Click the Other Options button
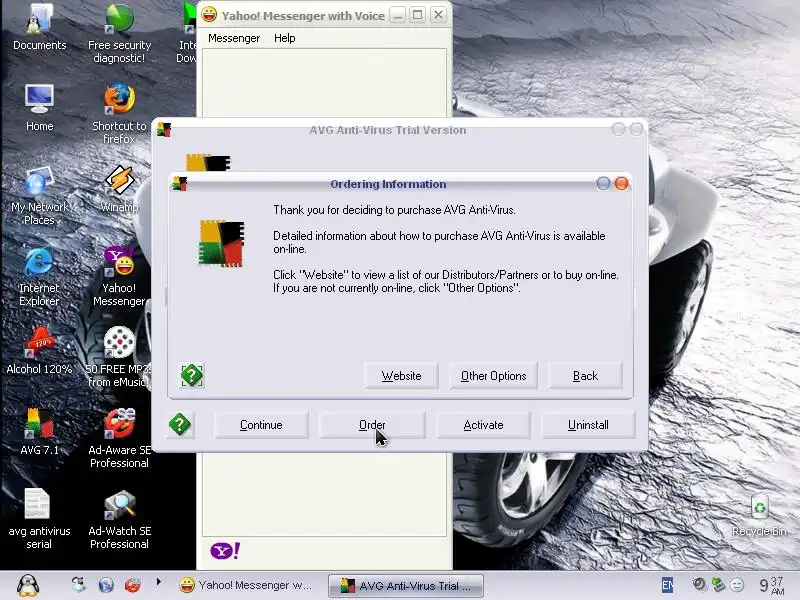The image size is (800, 600). coord(493,376)
